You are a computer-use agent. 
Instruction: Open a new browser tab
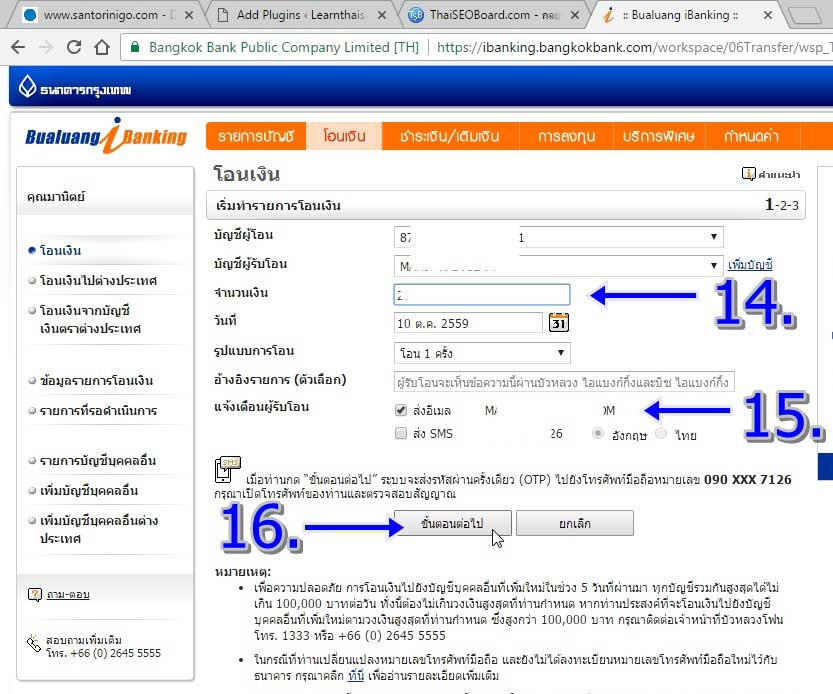point(805,15)
